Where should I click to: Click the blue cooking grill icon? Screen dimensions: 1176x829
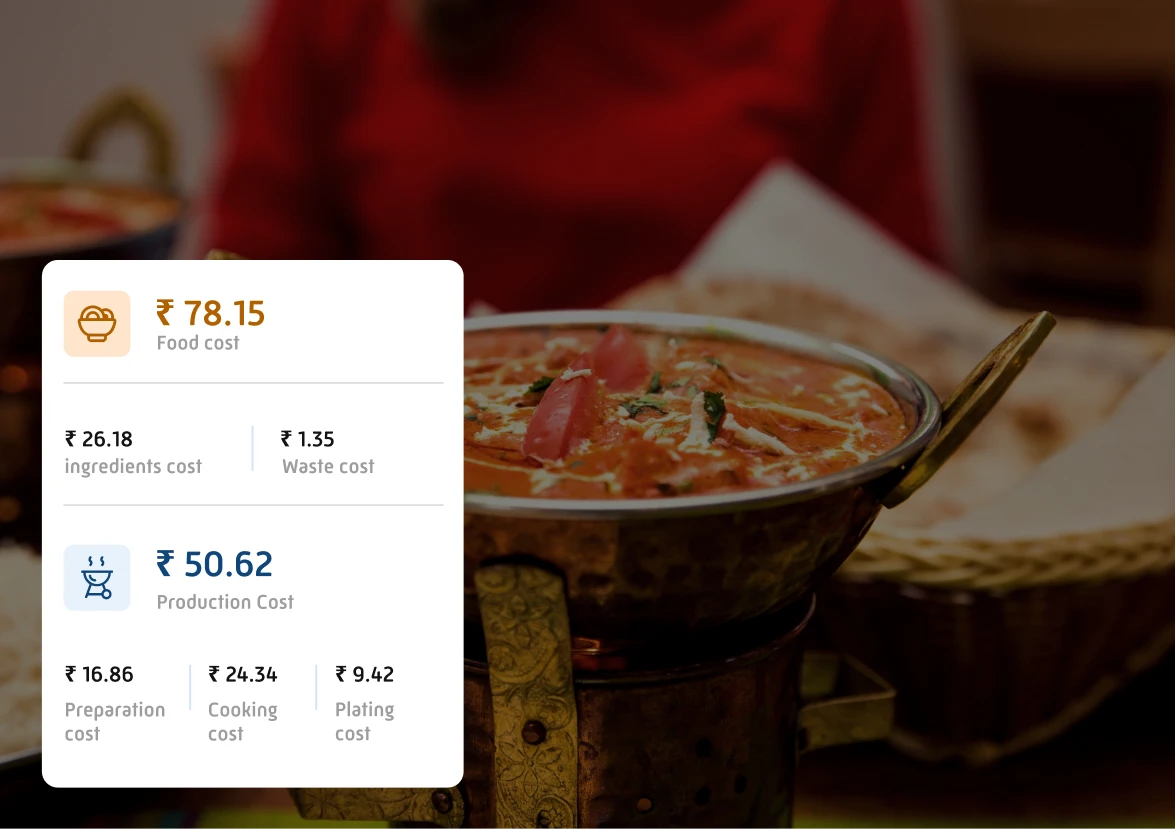pyautogui.click(x=97, y=578)
